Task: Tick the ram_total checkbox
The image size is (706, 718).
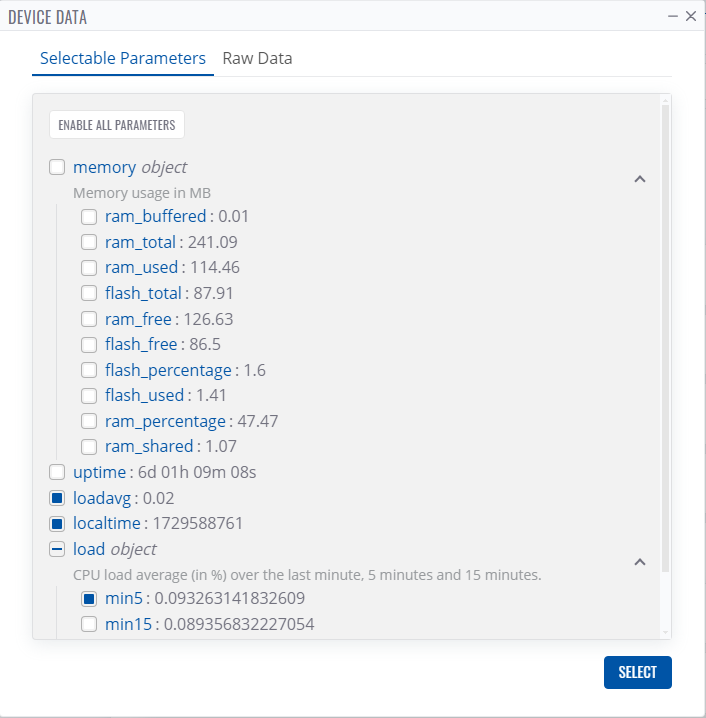Action: tap(89, 242)
